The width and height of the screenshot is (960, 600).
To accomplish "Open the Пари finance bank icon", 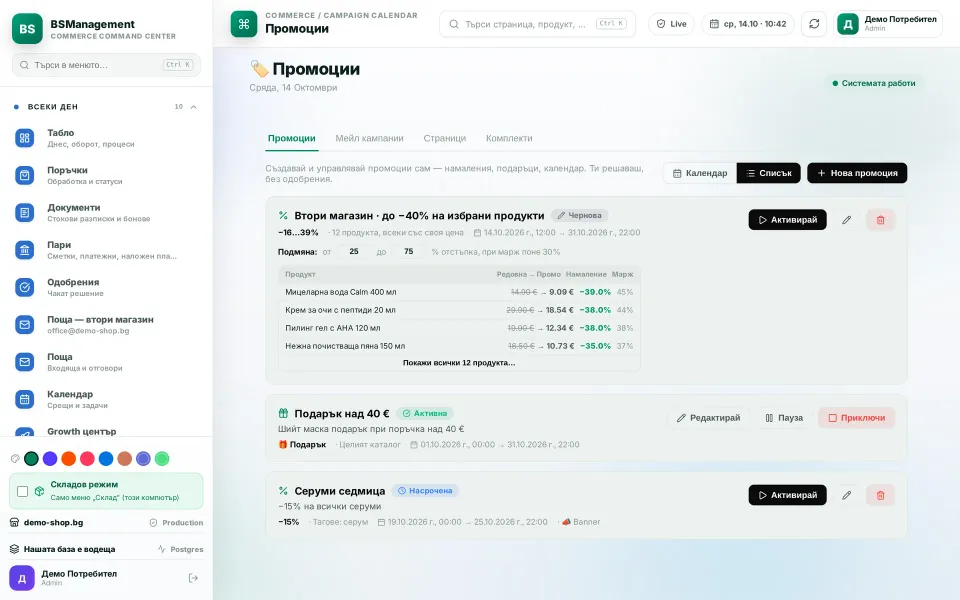I will pyautogui.click(x=24, y=250).
